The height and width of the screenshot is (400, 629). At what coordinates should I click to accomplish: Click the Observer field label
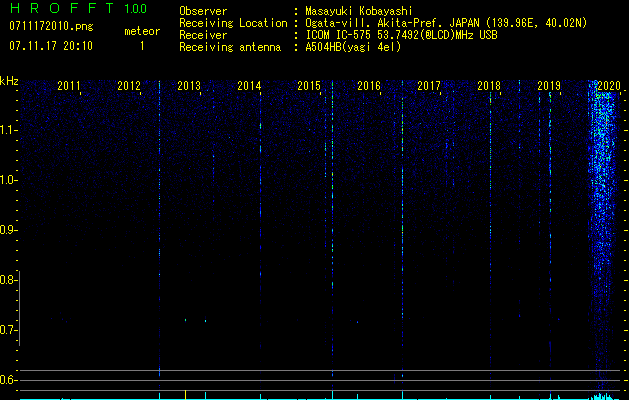pyautogui.click(x=203, y=11)
